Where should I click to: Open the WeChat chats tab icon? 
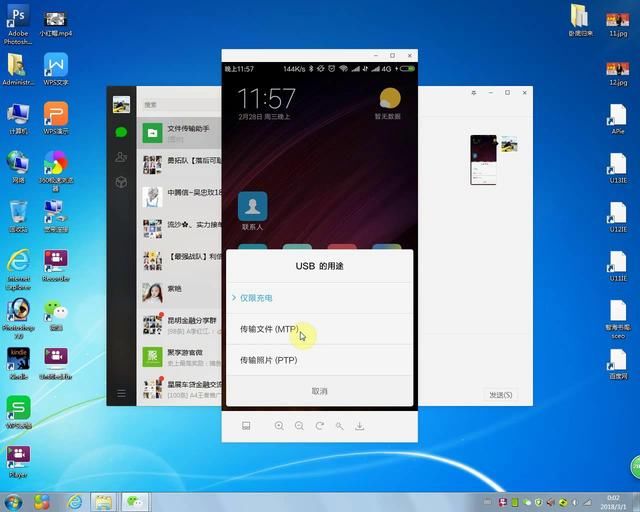coord(121,132)
